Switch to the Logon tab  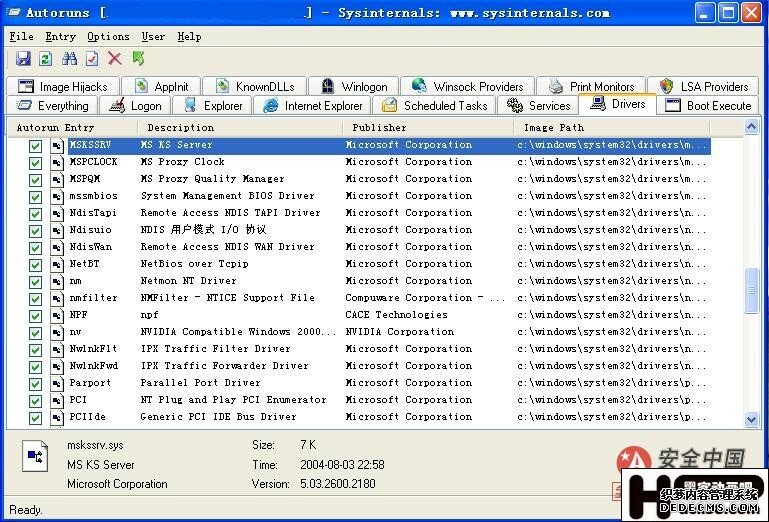135,105
